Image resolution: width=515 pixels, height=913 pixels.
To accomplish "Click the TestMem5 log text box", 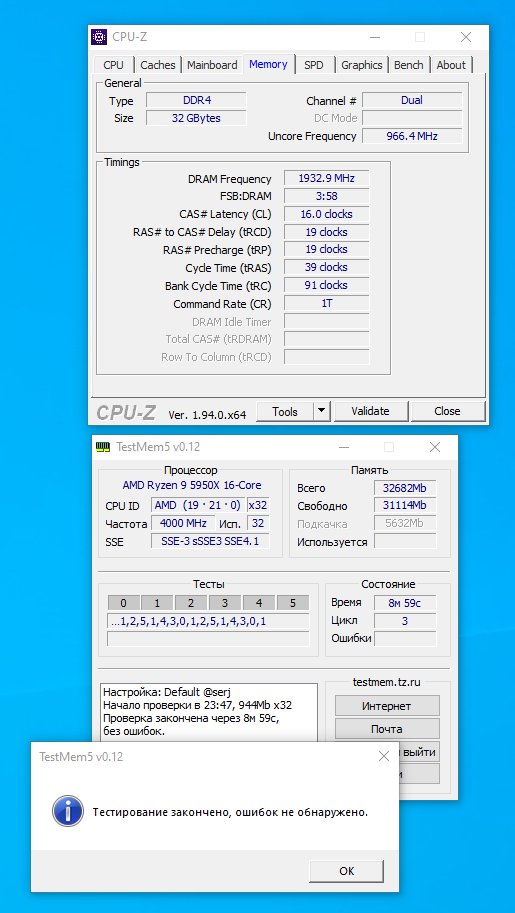I will click(209, 713).
